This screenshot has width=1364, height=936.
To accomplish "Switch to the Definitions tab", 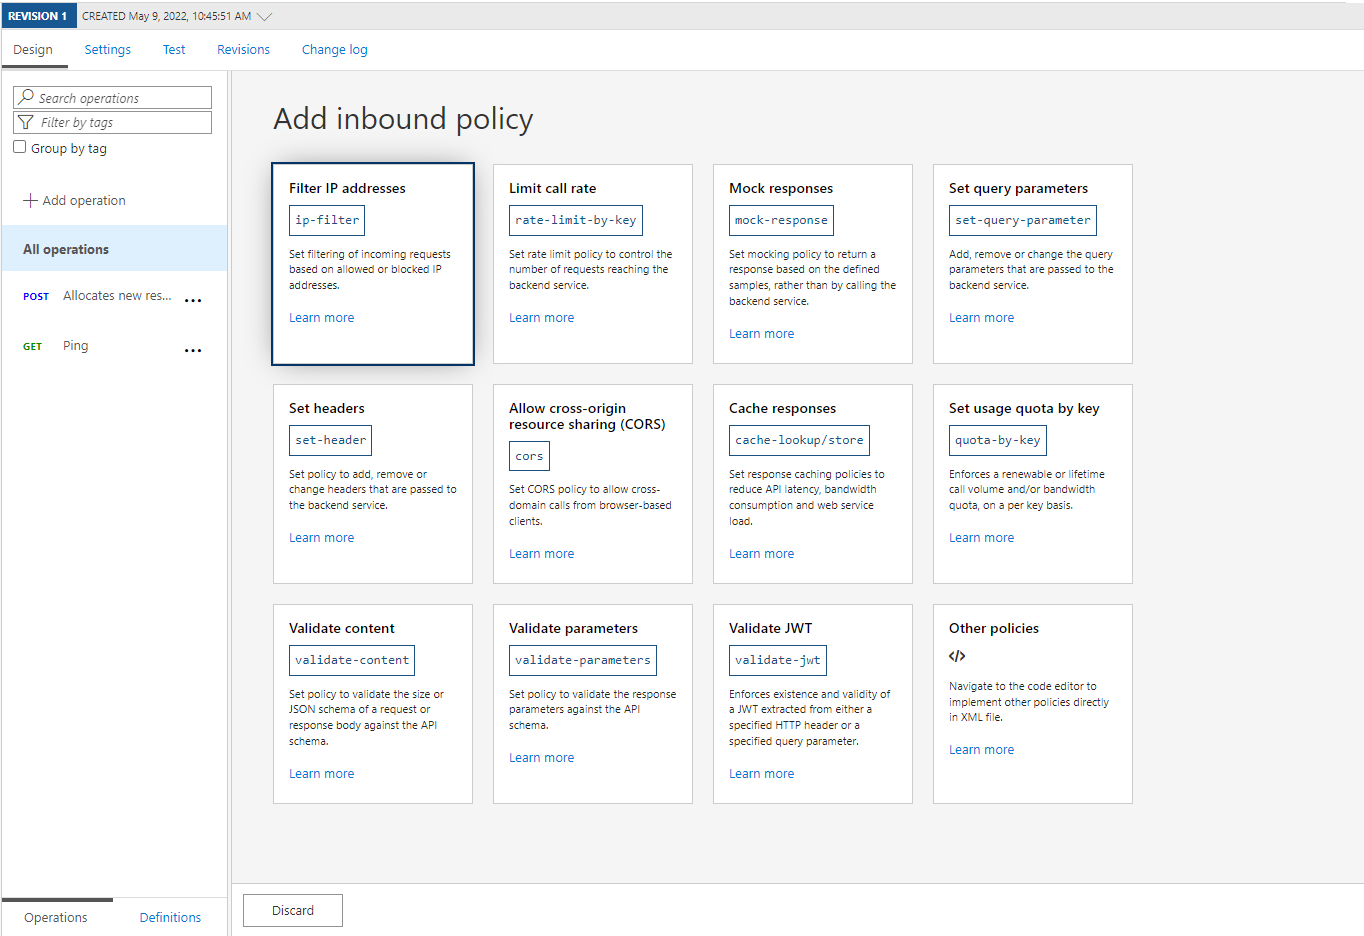I will click(170, 917).
